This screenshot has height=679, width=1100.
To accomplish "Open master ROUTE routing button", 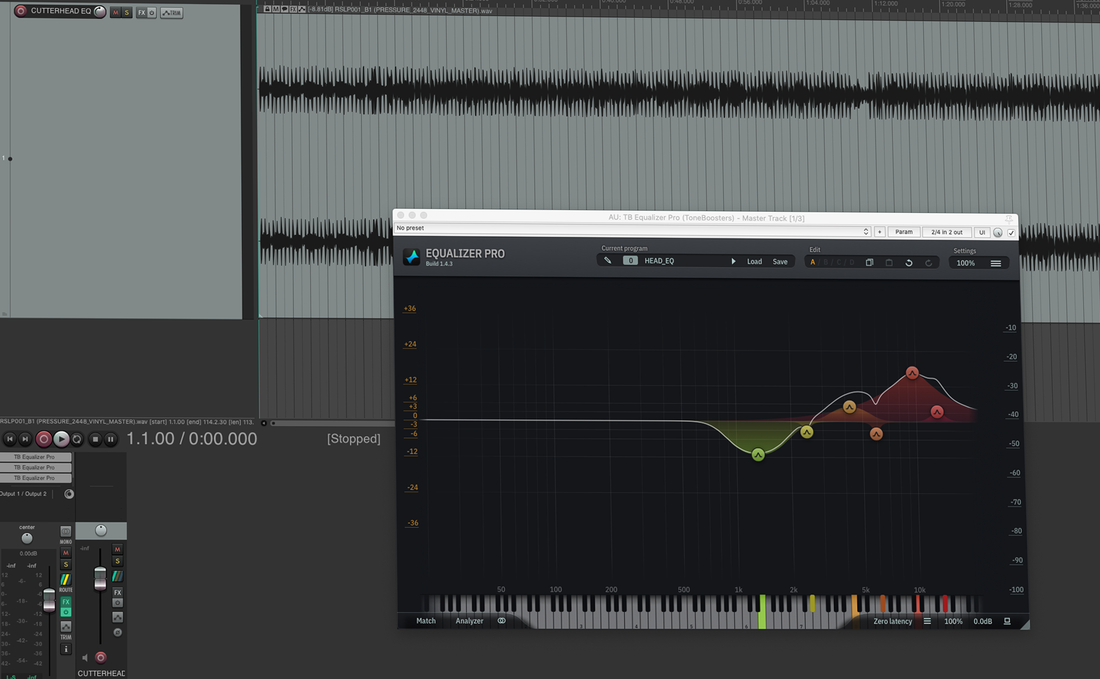I will tap(65, 579).
